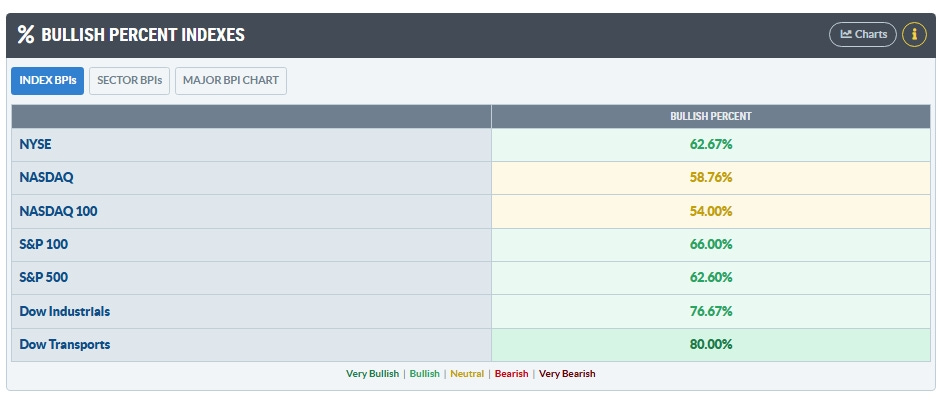Click the Very Bearish legend label
942x405 pixels.
567,374
